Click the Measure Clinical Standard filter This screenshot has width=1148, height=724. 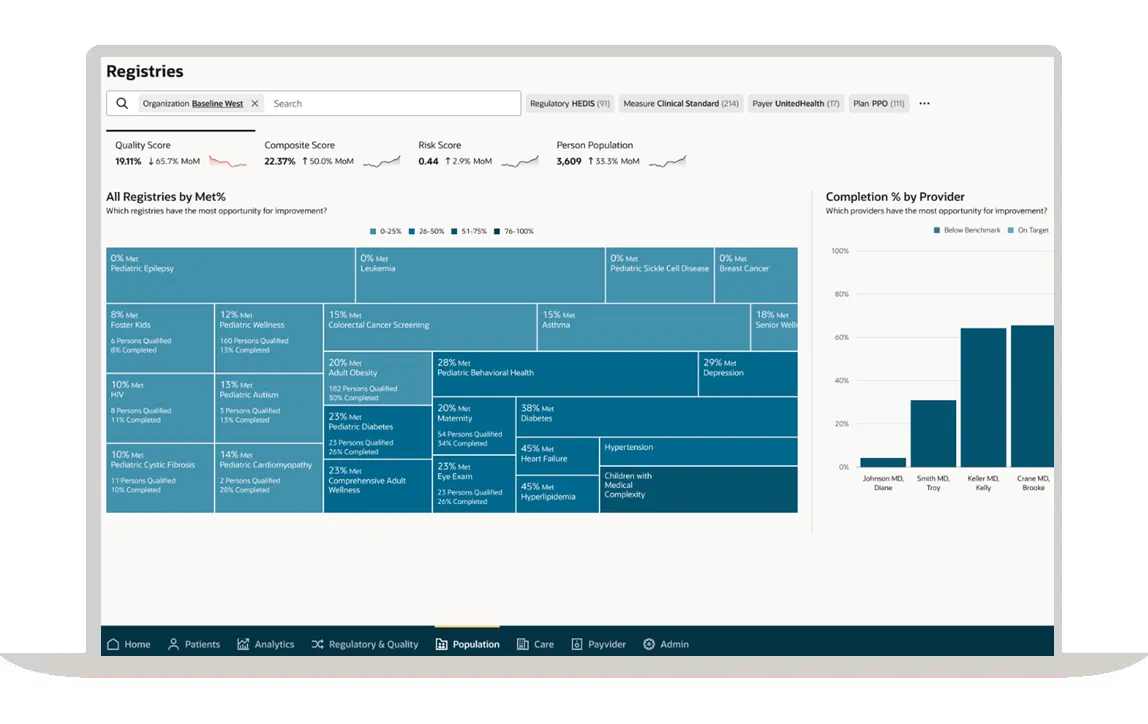point(680,103)
